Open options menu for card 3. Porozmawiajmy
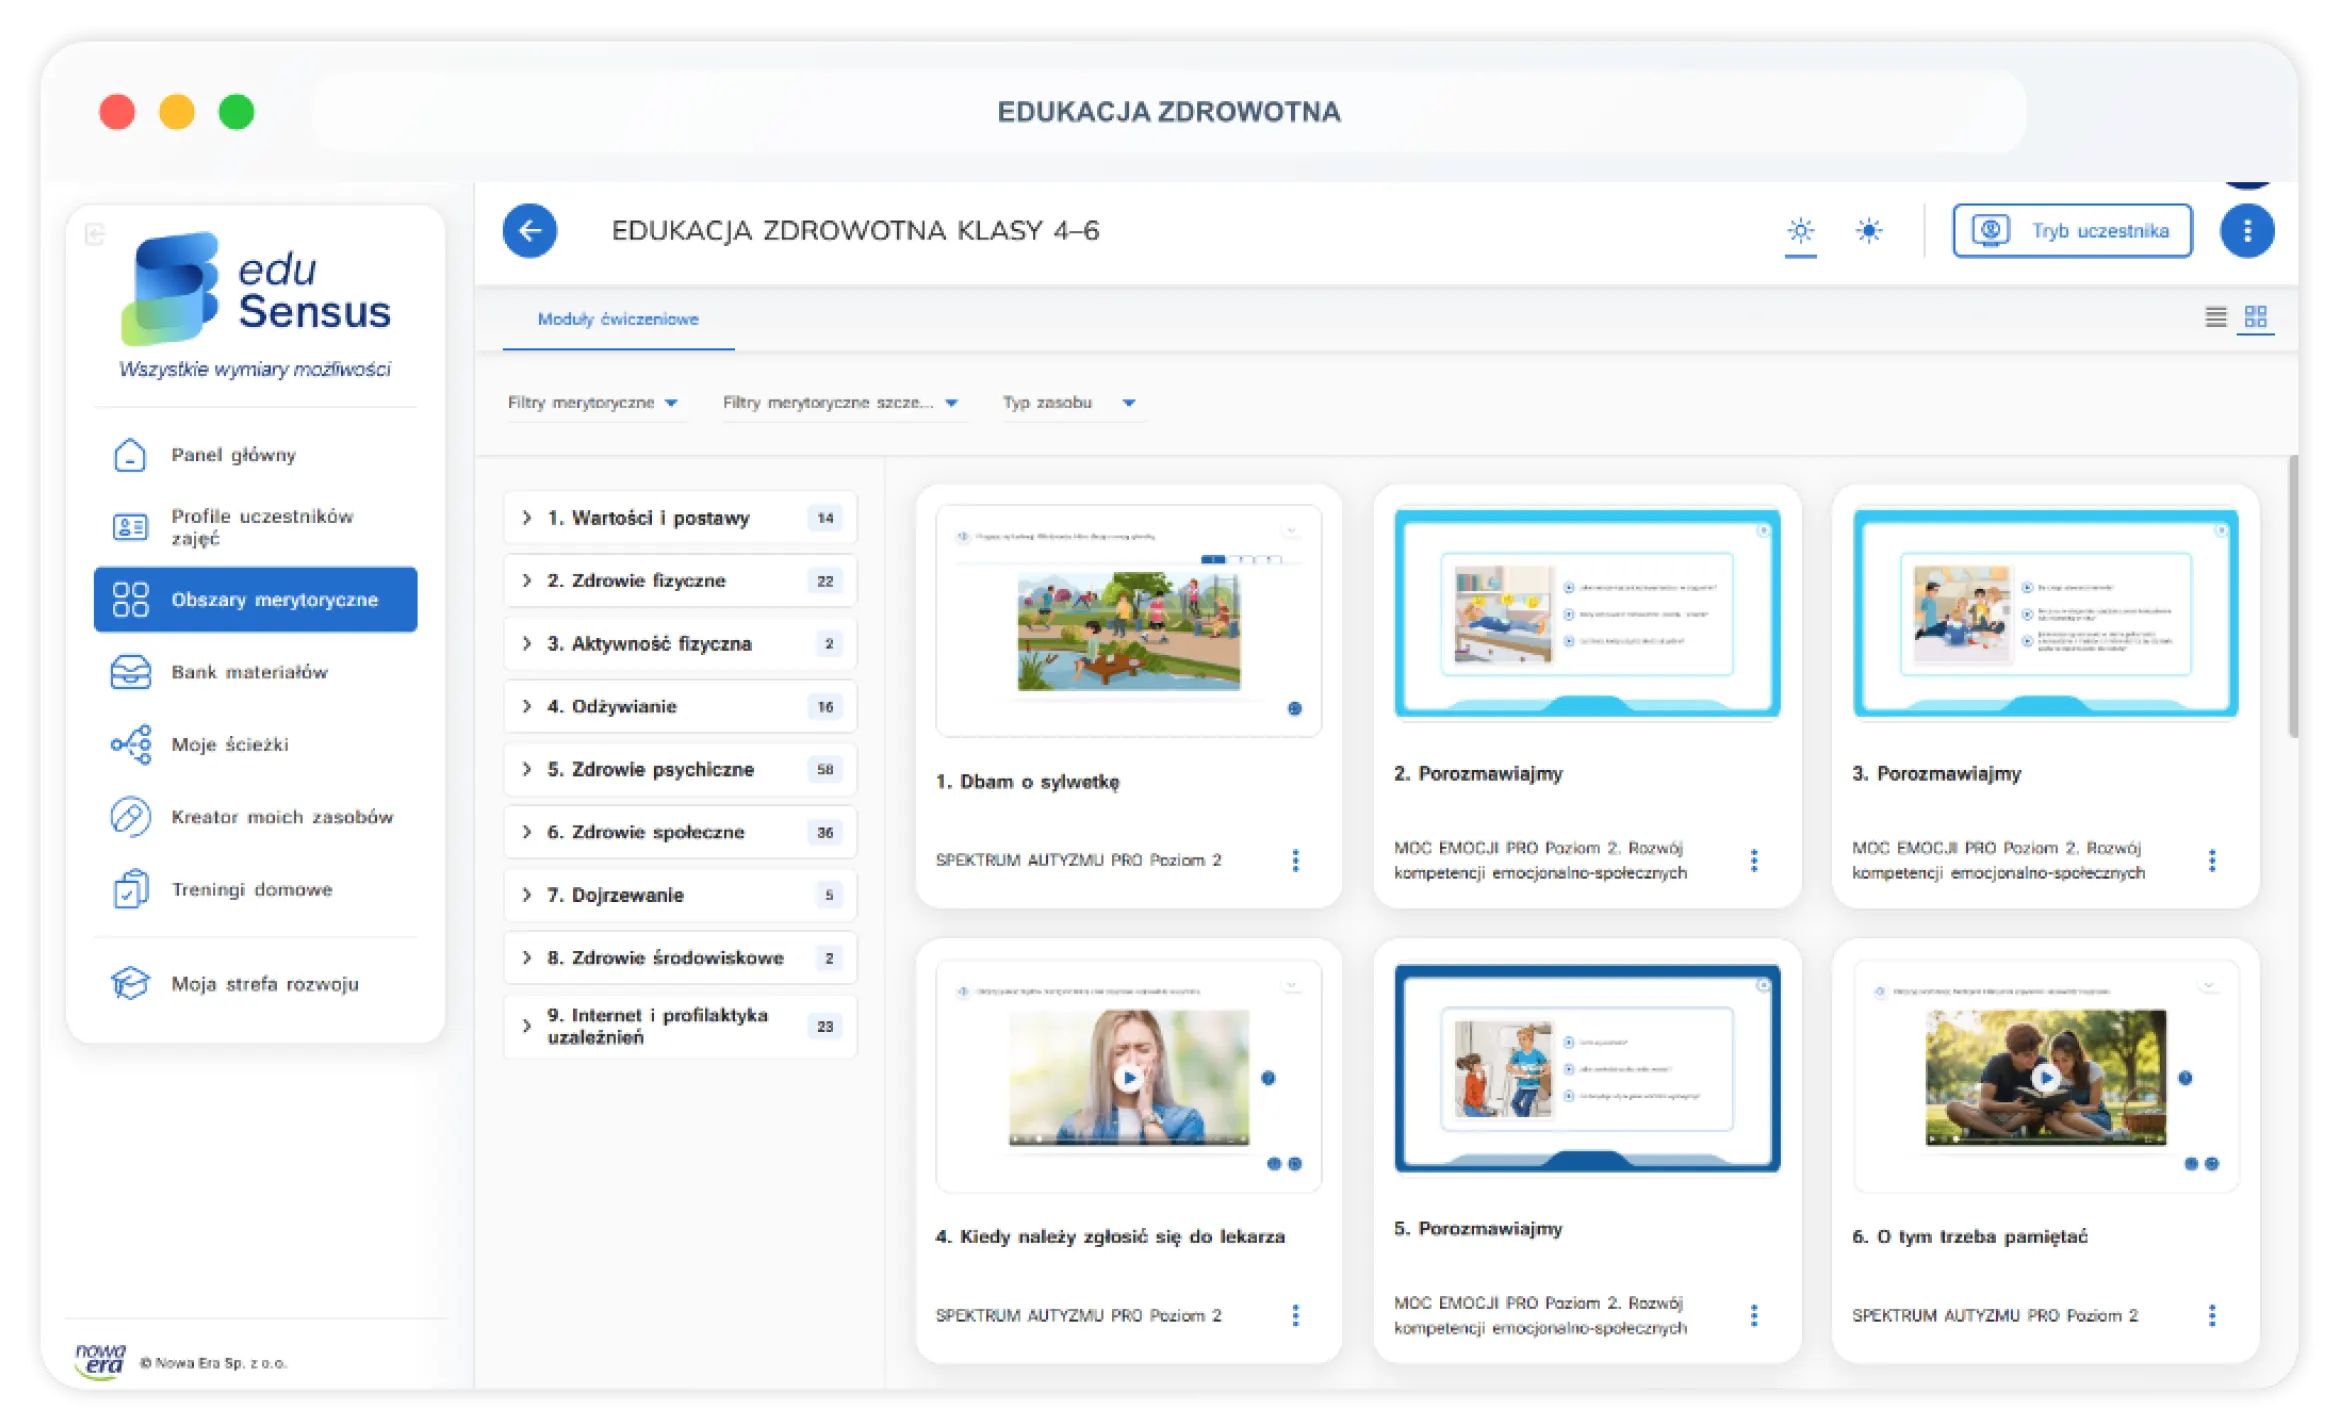The width and height of the screenshot is (2340, 1426). [x=2212, y=861]
